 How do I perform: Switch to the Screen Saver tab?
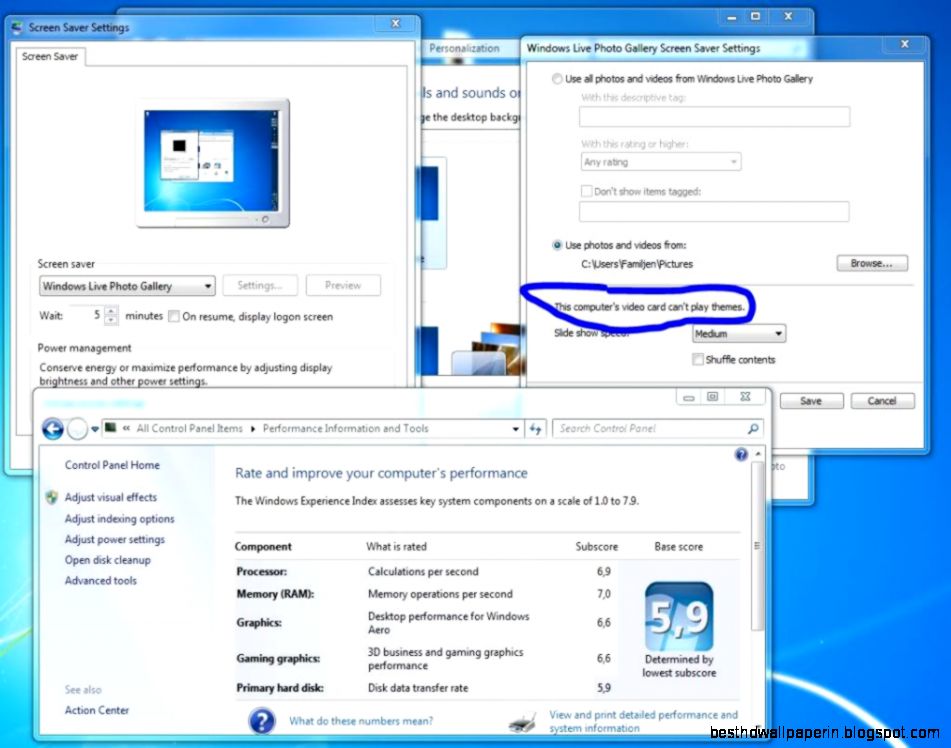(x=50, y=57)
